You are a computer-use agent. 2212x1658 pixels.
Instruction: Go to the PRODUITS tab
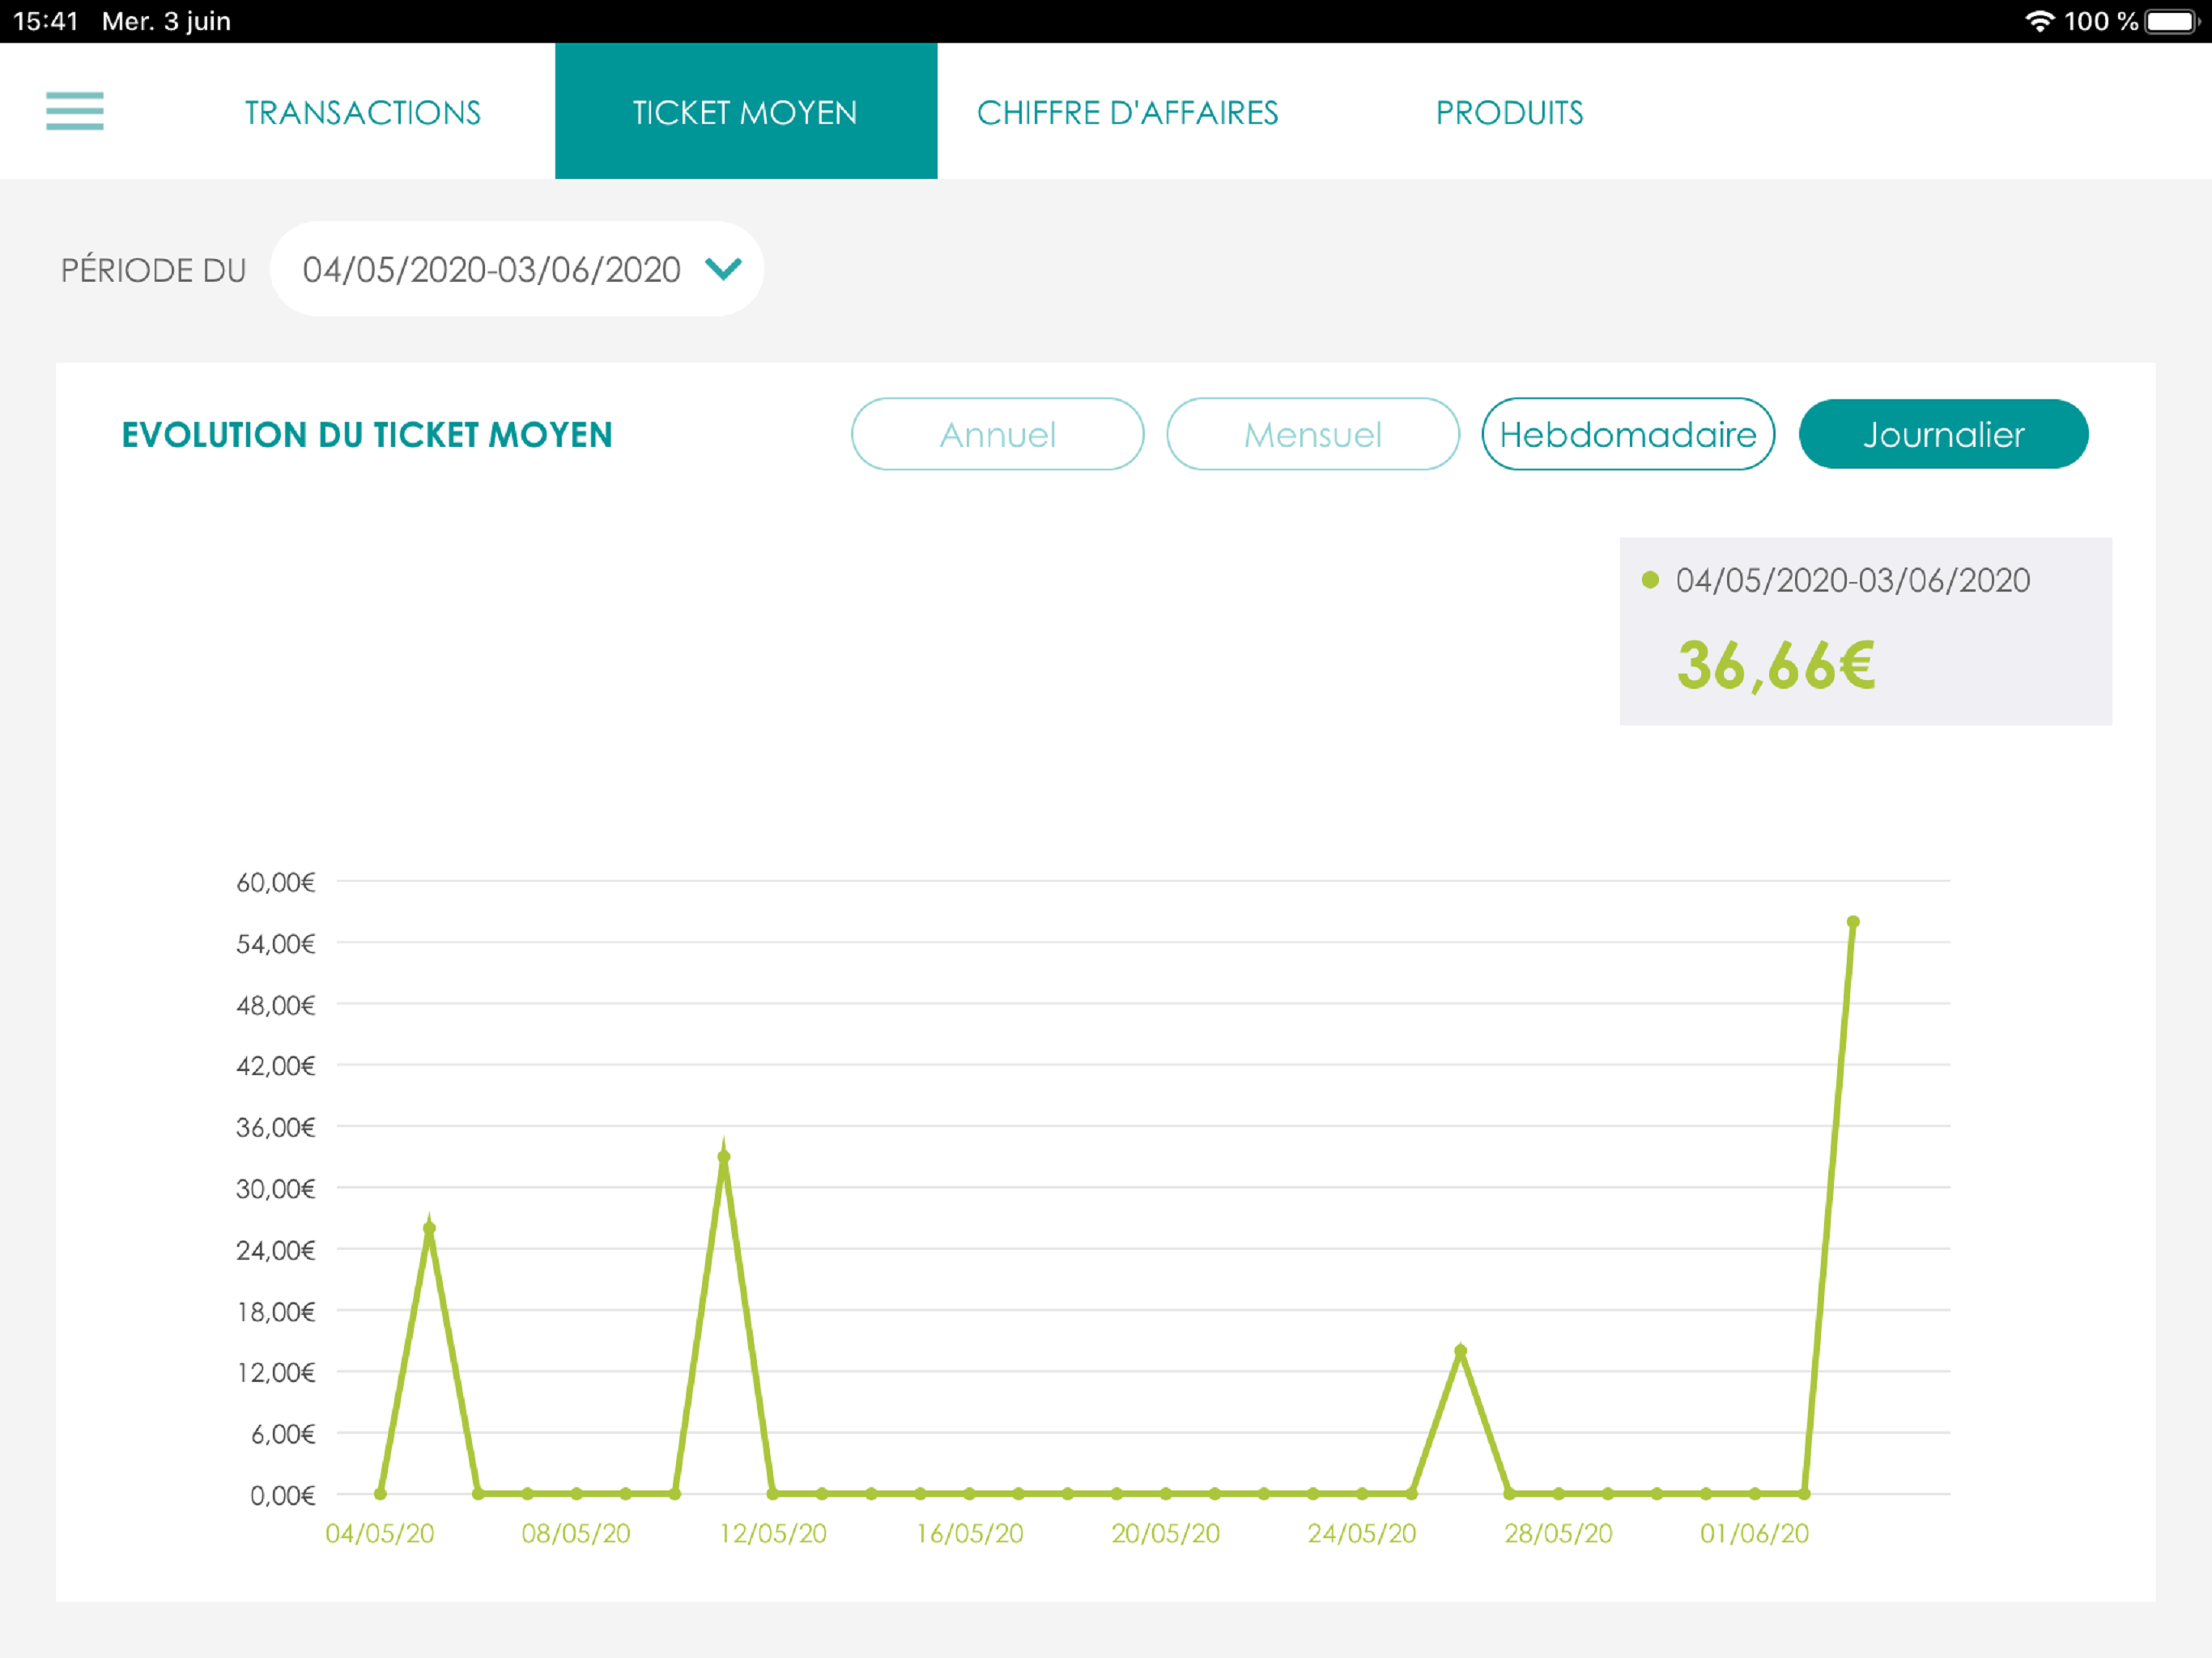click(1509, 112)
